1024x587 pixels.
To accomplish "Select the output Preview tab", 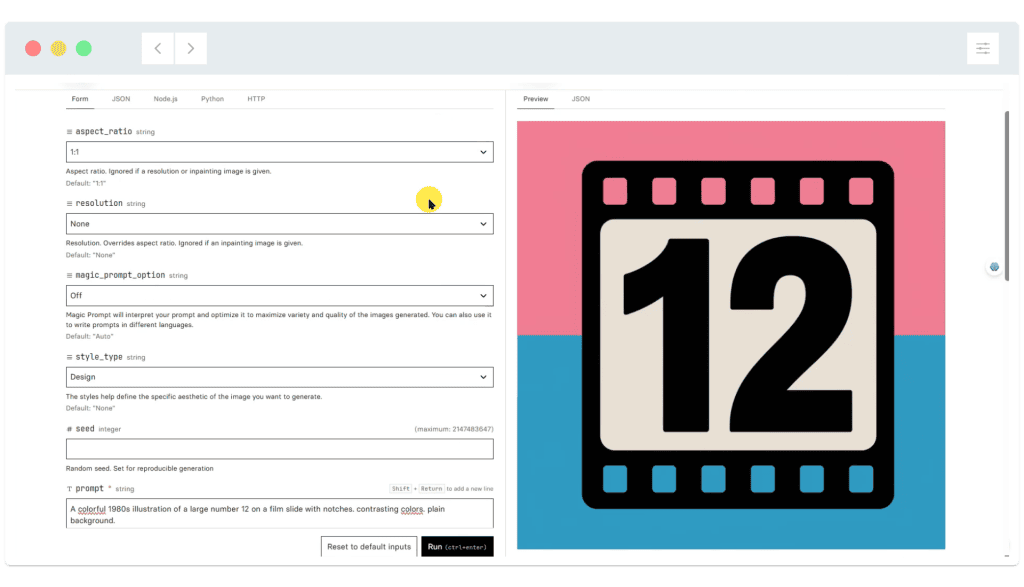I will coord(536,99).
